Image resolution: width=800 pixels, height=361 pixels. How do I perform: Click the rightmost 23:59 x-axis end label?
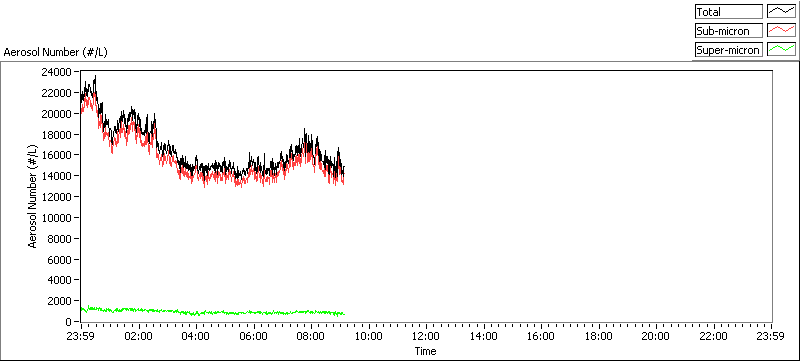(x=771, y=337)
